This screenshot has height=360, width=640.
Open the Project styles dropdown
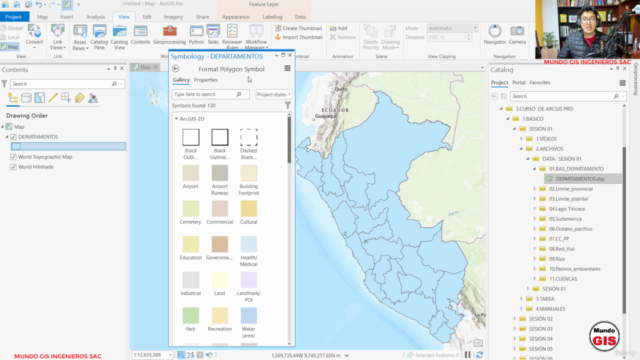click(x=274, y=94)
